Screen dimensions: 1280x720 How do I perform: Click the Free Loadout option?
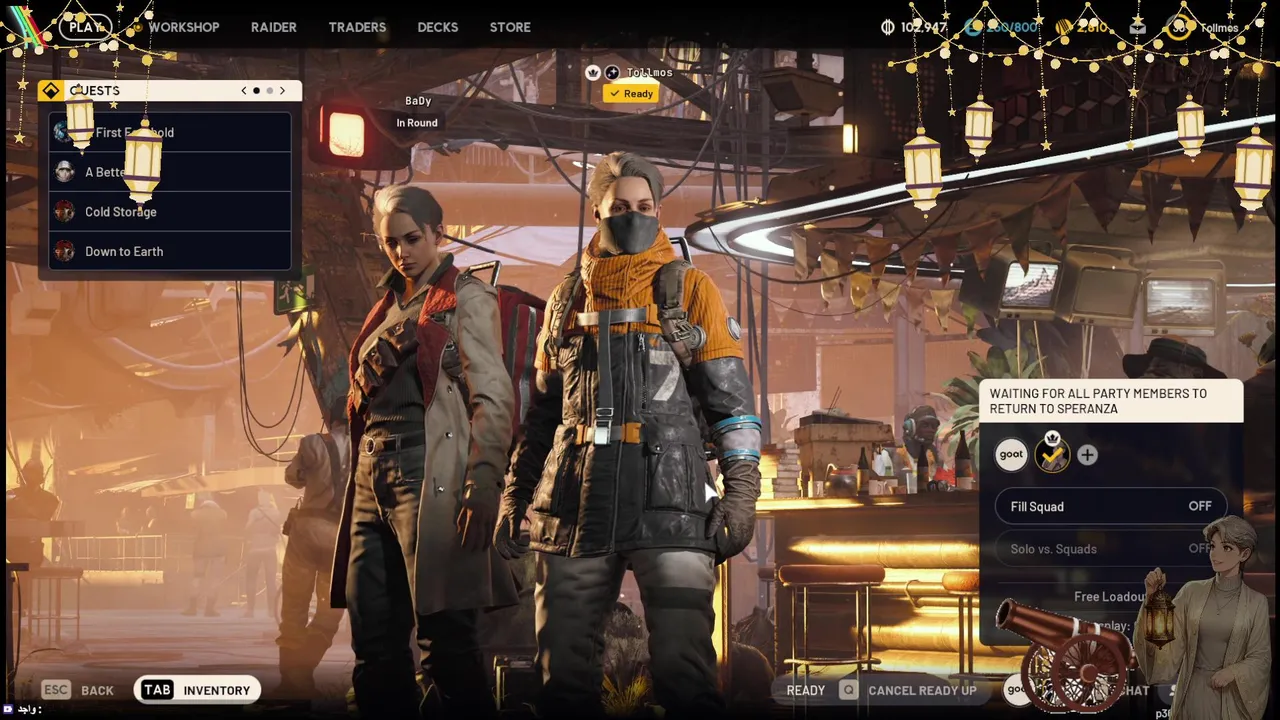[x=1110, y=597]
